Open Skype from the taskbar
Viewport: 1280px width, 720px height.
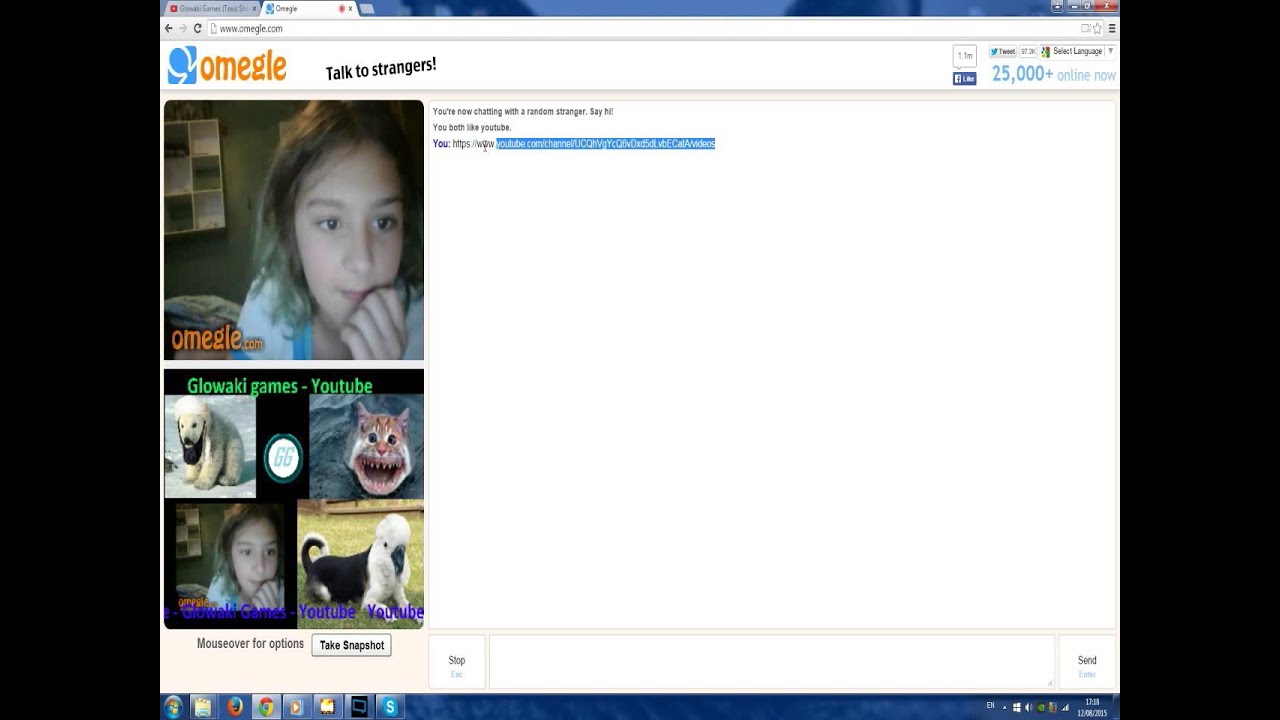pyautogui.click(x=389, y=707)
